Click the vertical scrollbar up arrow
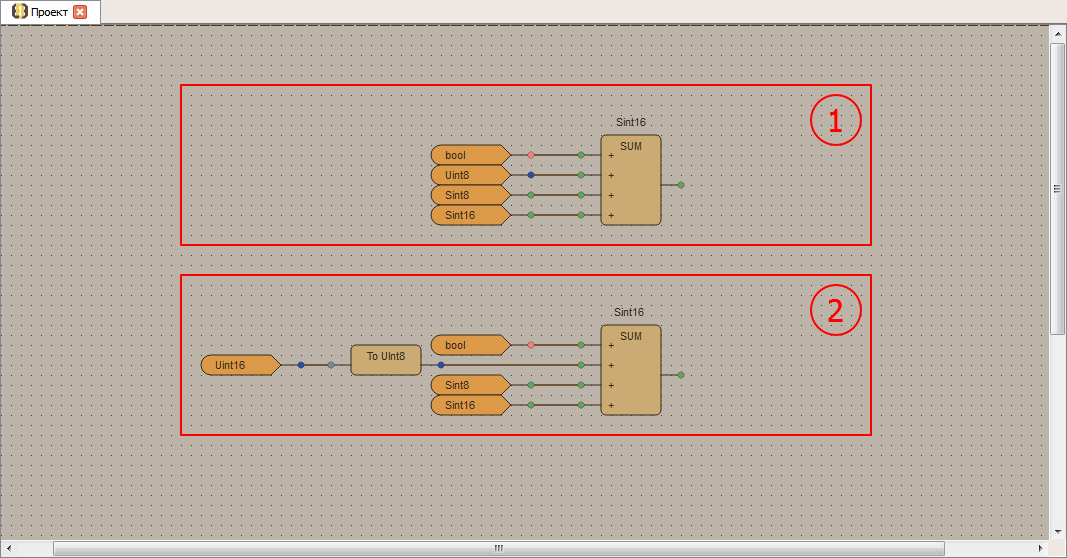The image size is (1067, 558). point(1058,34)
